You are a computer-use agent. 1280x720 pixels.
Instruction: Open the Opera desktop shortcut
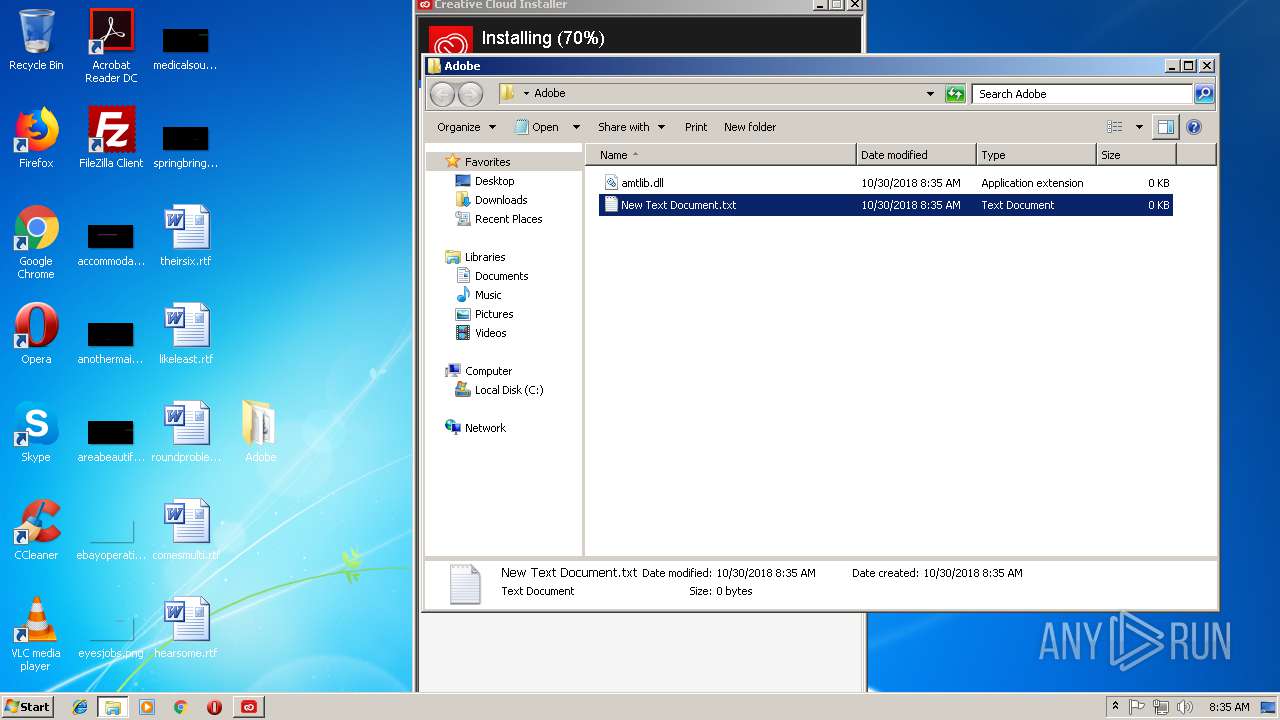36,334
